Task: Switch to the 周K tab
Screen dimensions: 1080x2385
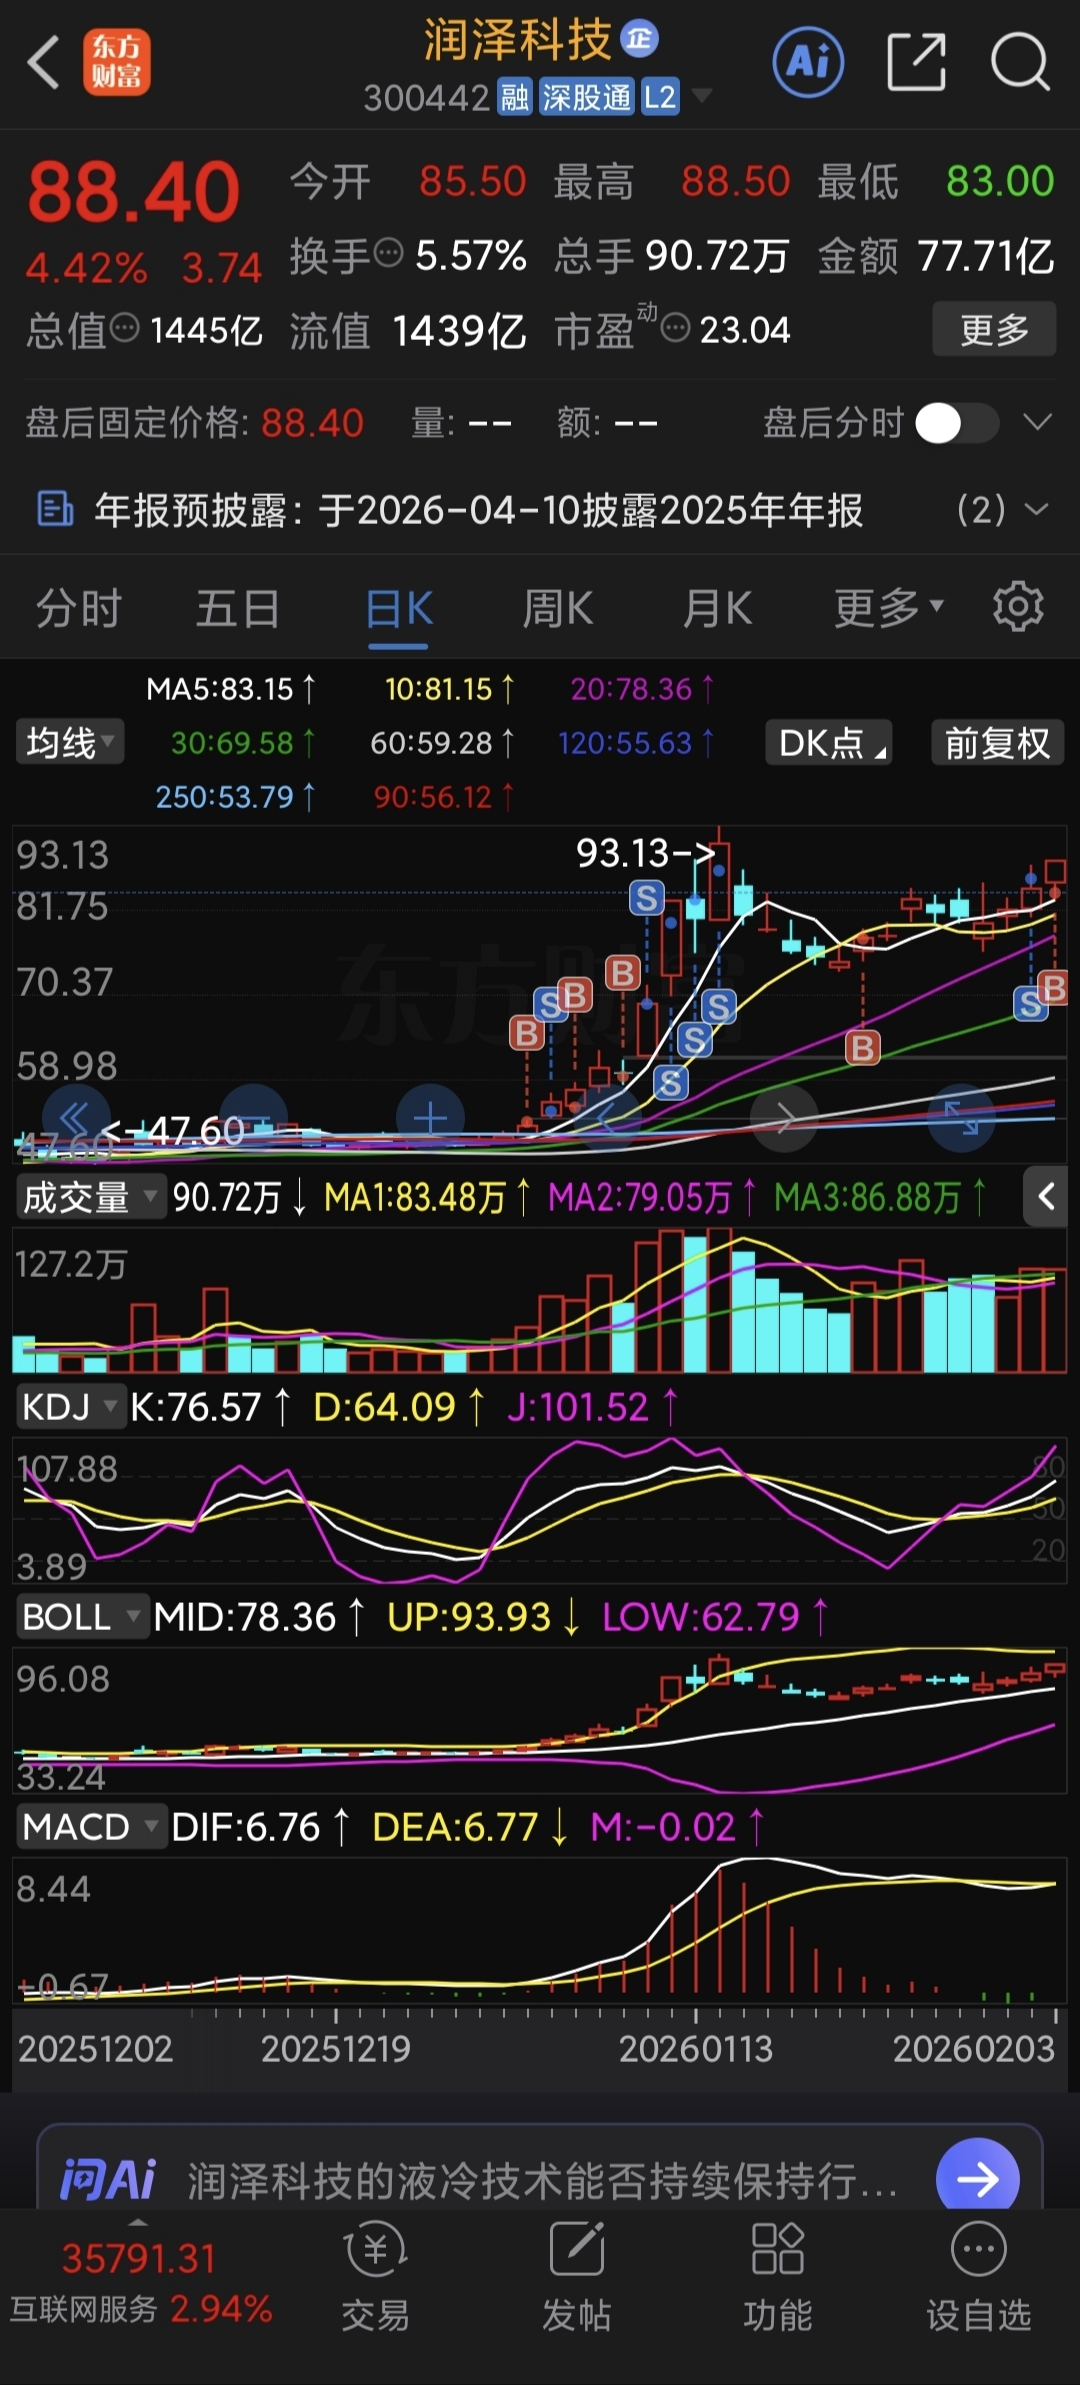Action: (558, 608)
